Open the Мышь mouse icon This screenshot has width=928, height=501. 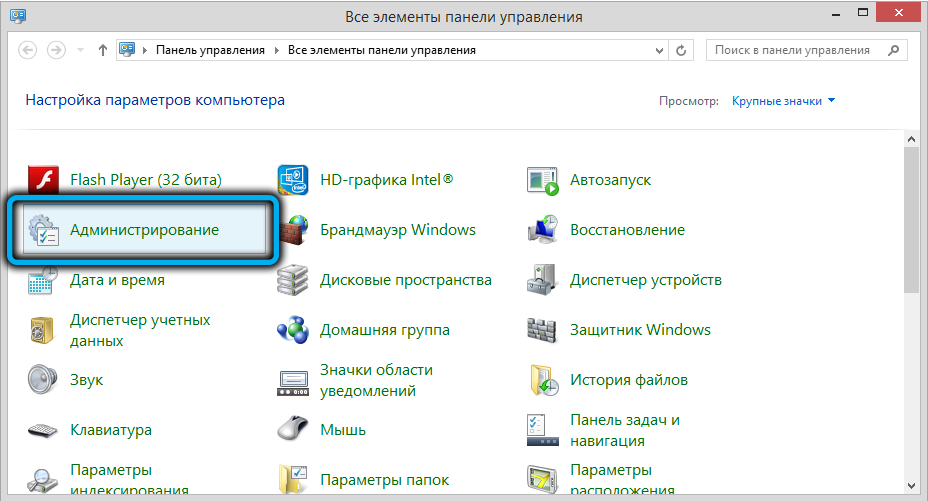[293, 430]
